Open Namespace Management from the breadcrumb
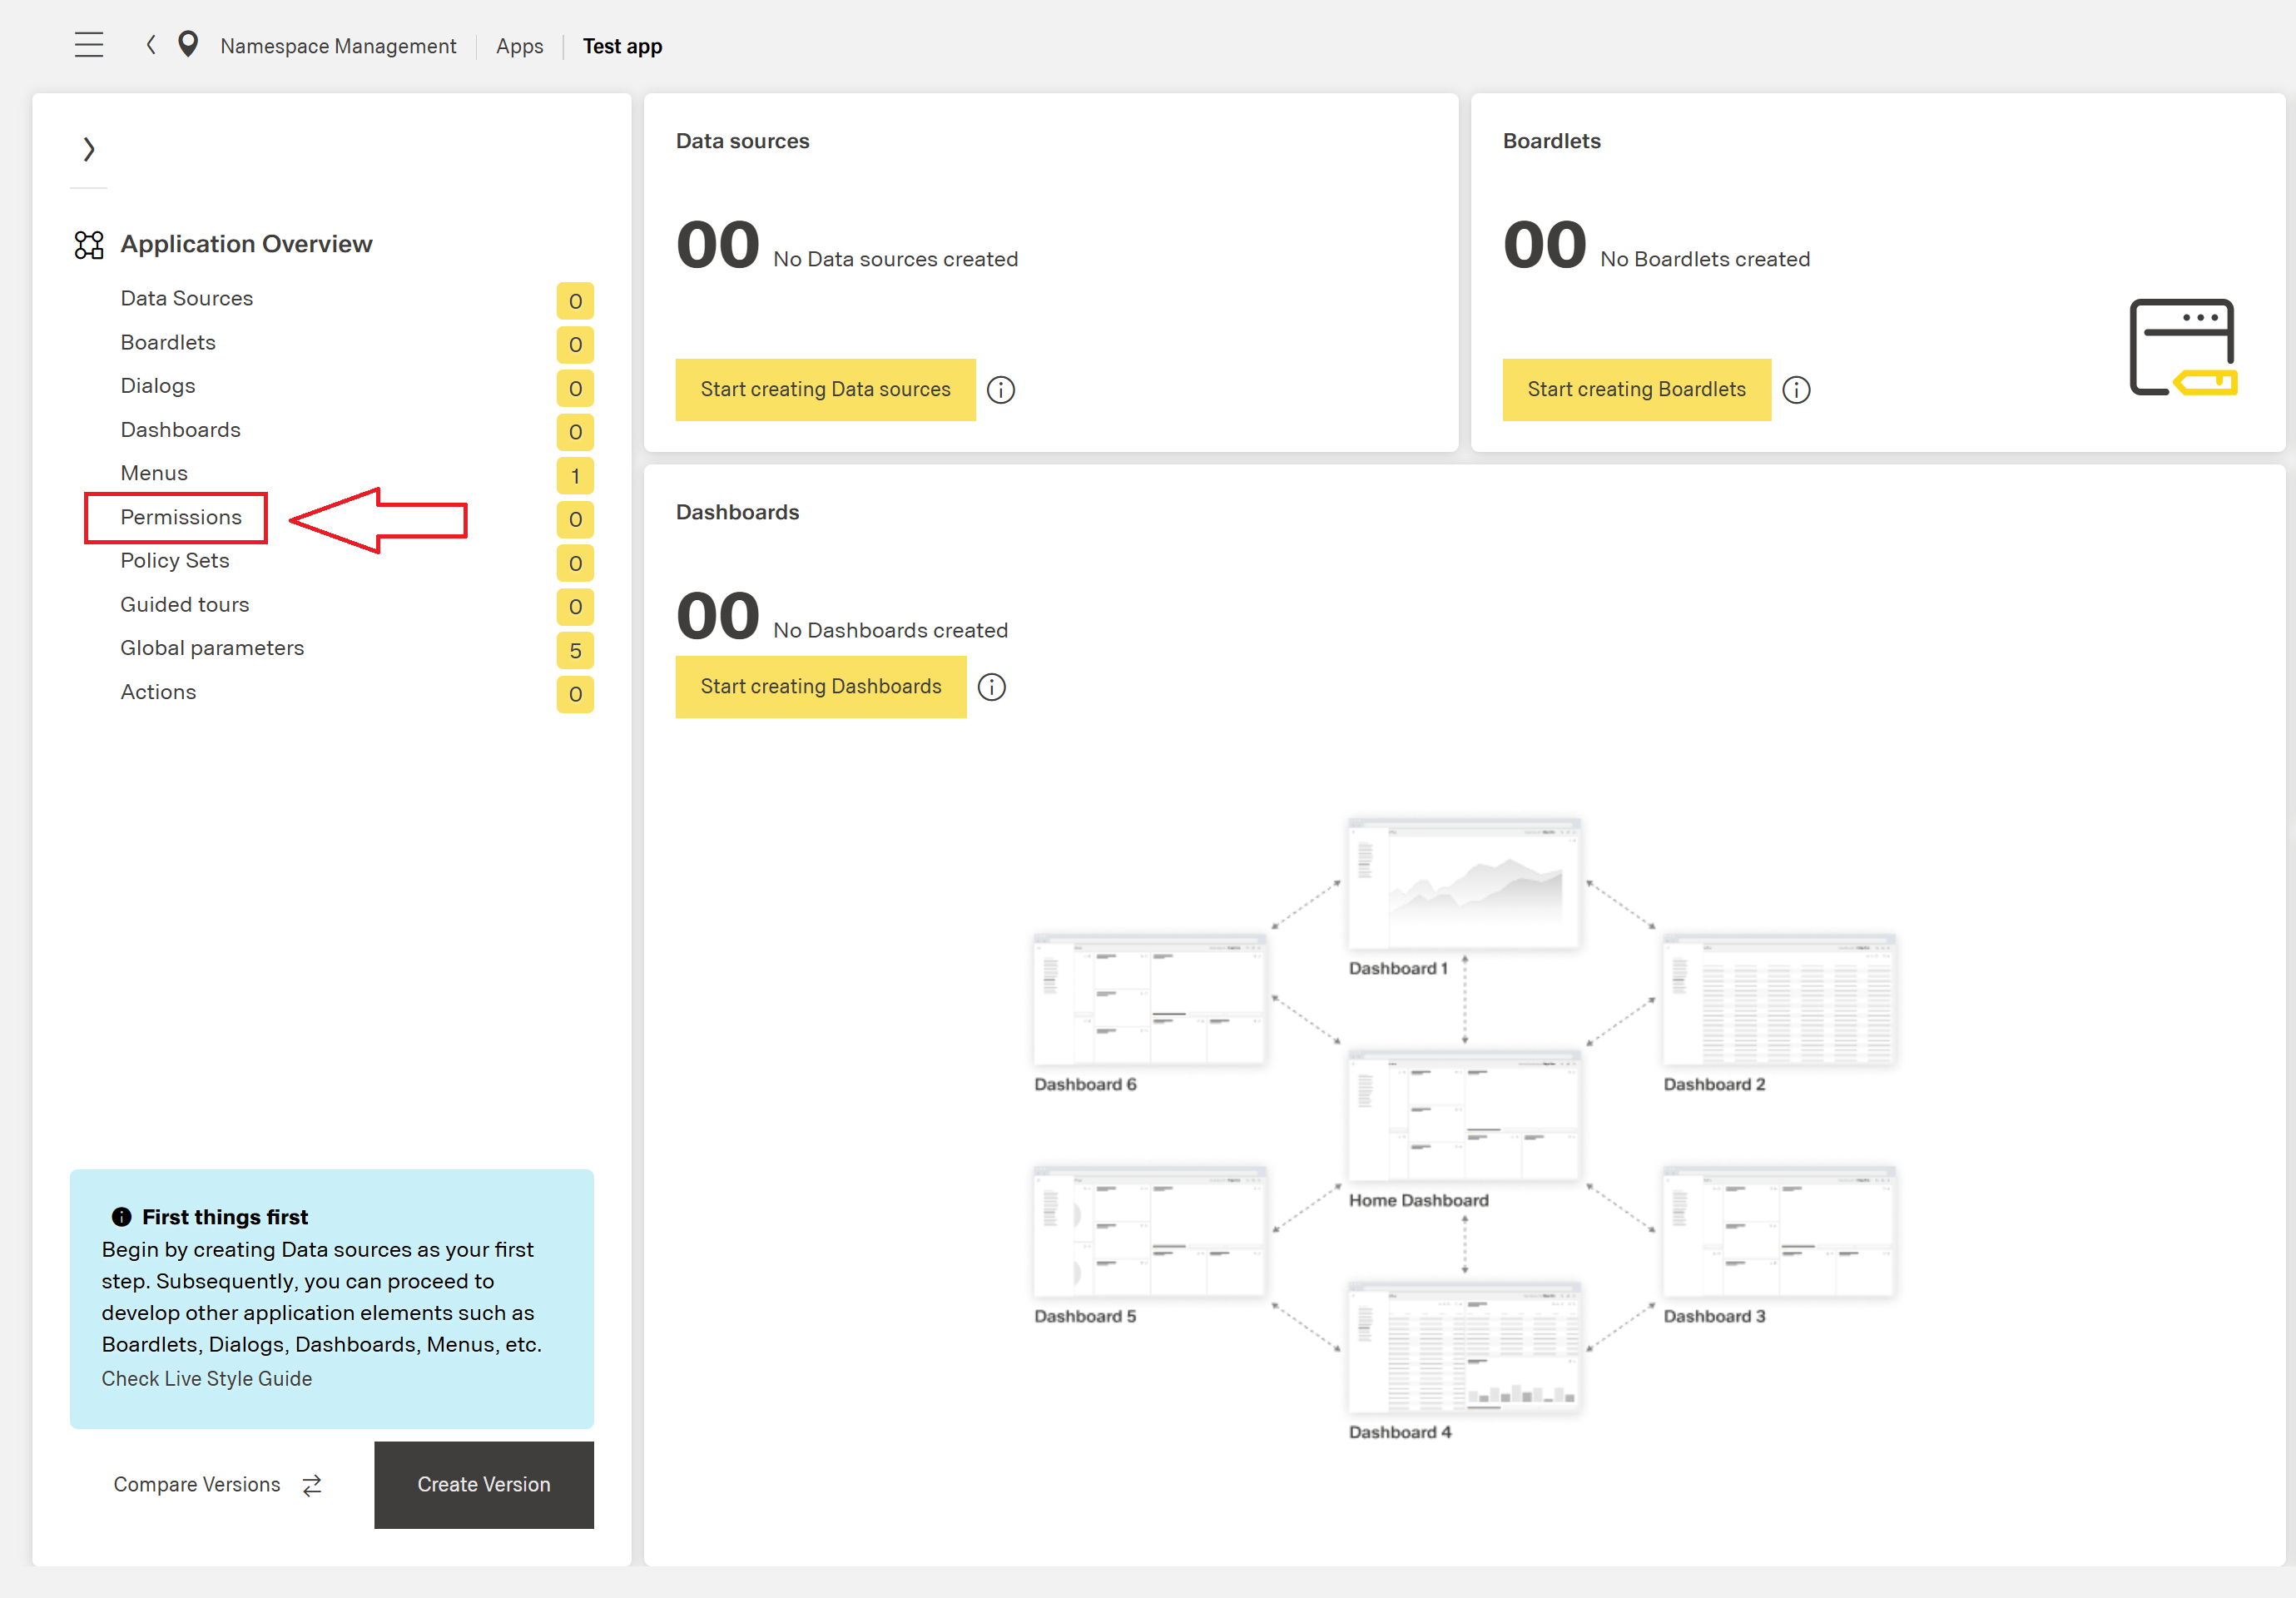 pyautogui.click(x=338, y=46)
